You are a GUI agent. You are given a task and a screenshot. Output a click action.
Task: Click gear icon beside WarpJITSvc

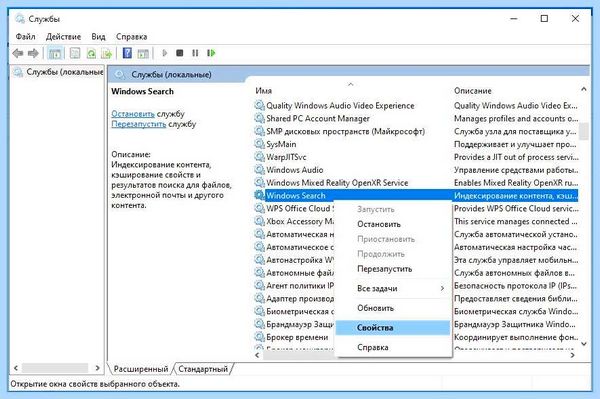pyautogui.click(x=259, y=157)
